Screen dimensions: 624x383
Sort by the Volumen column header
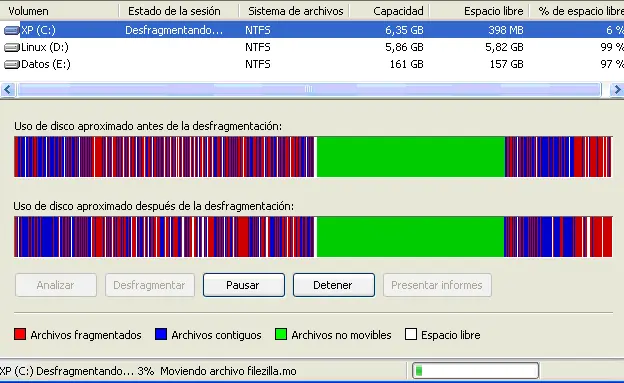pos(59,11)
